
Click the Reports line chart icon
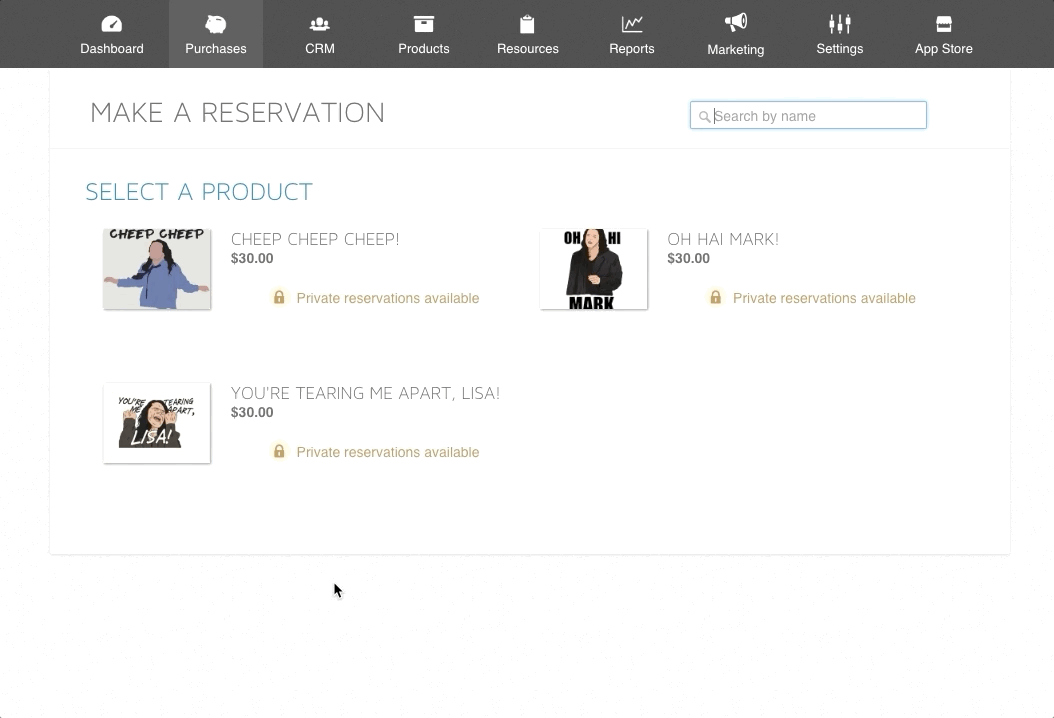[632, 24]
